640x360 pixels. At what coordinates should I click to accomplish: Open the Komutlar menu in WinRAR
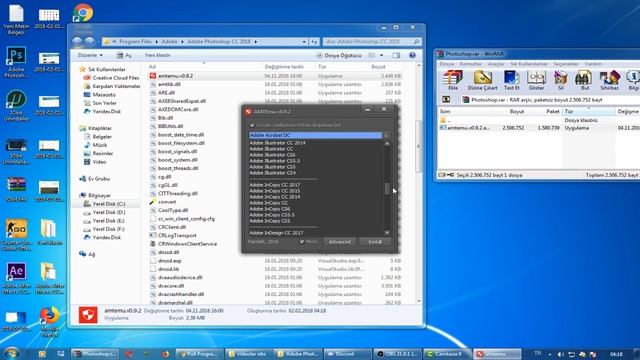pyautogui.click(x=471, y=64)
